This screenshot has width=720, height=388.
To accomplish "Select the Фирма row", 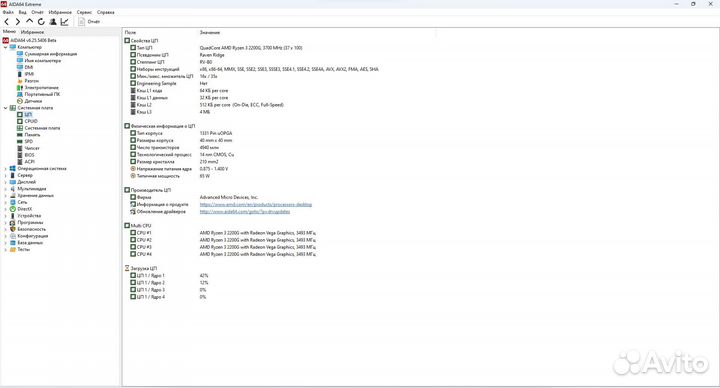I will 194,197.
